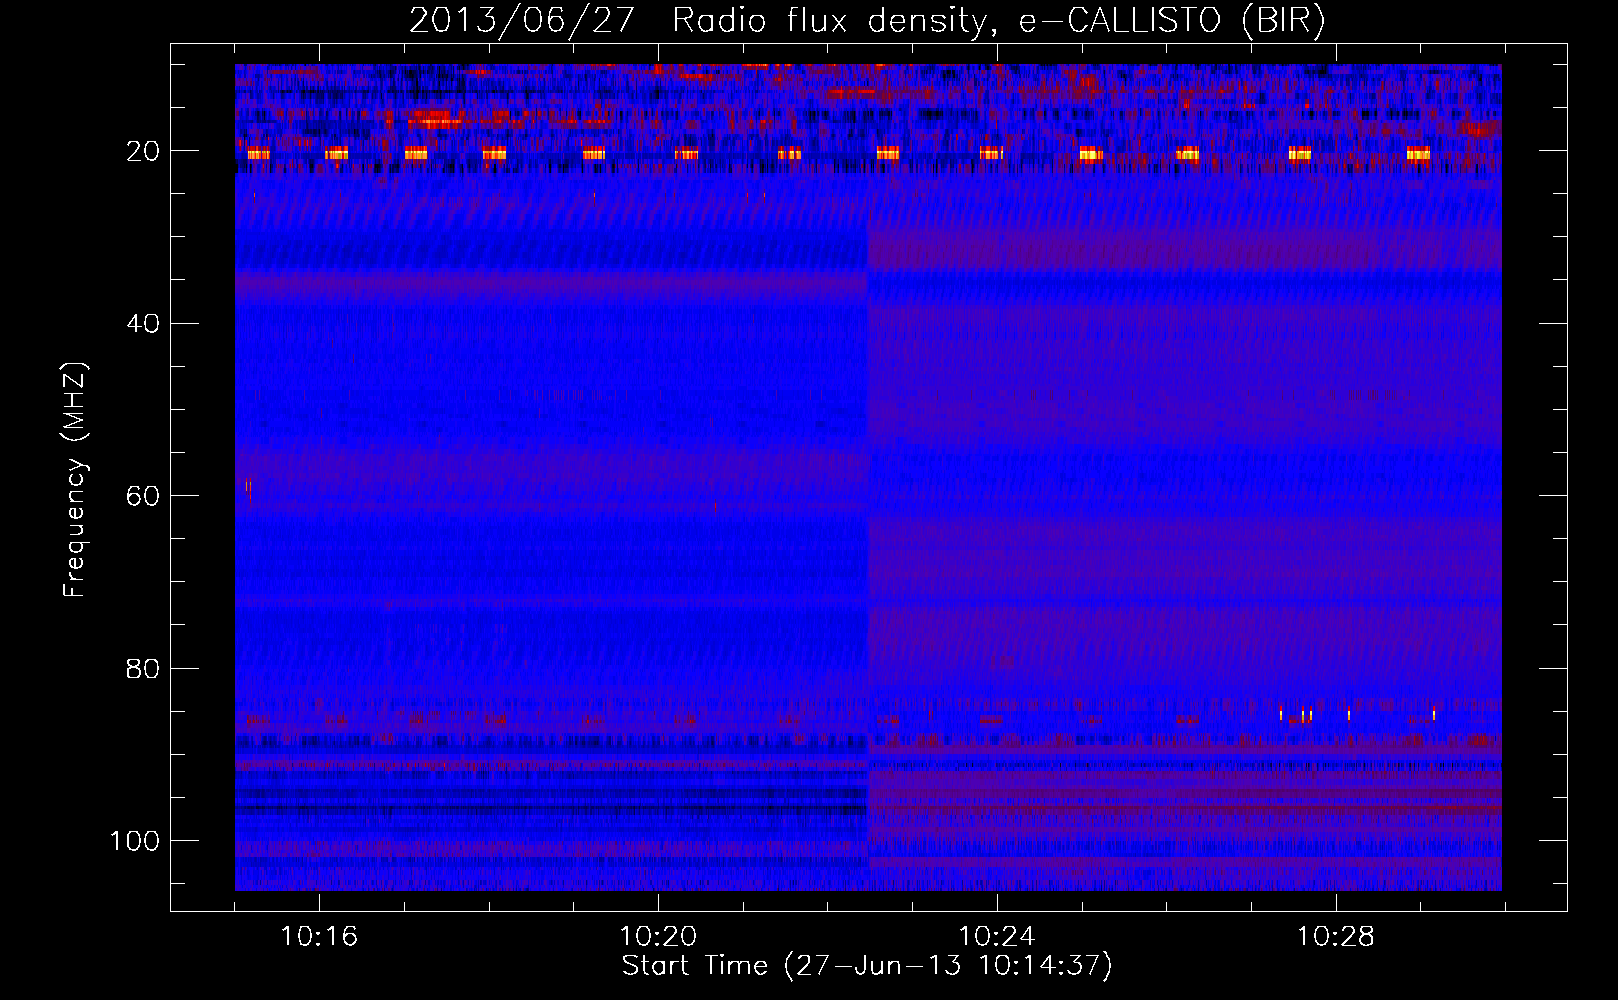Click the 40 frequency tick label
The width and height of the screenshot is (1618, 1000).
pos(144,324)
